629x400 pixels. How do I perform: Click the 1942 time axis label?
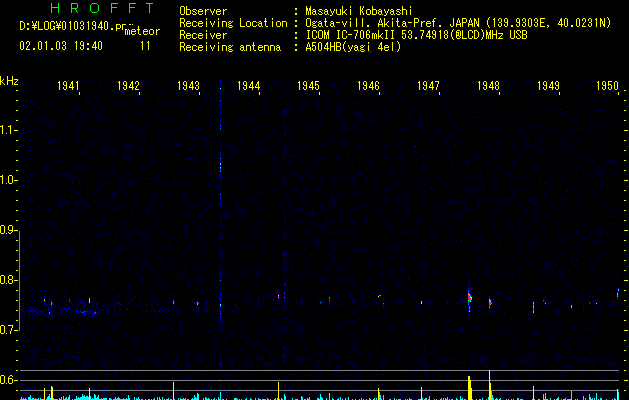(x=128, y=86)
